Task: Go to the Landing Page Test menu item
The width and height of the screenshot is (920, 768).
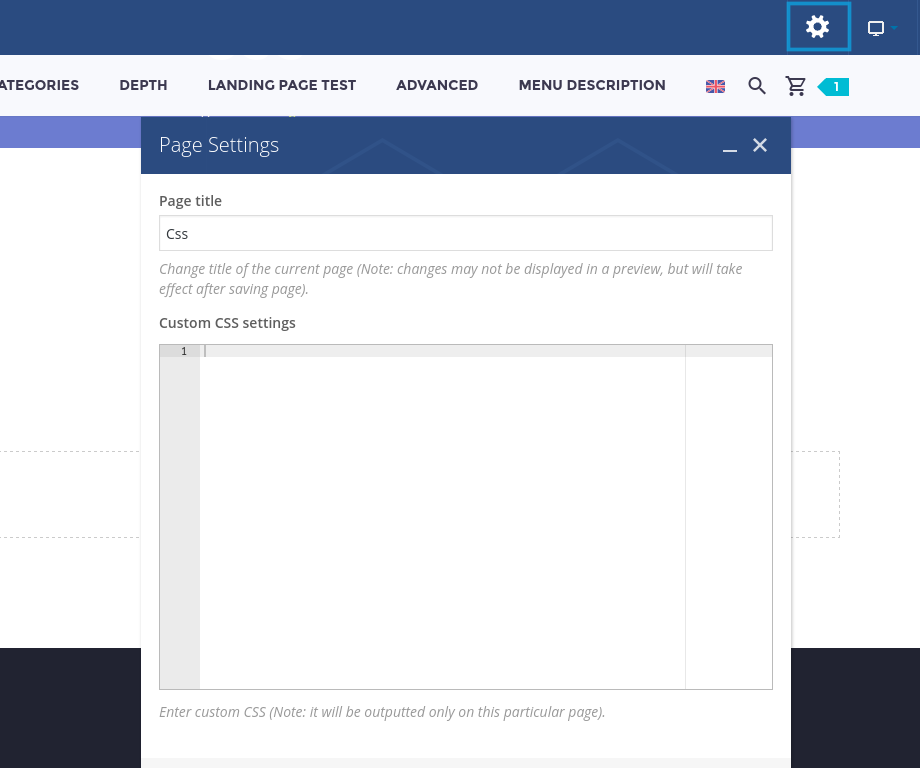Action: pos(281,85)
